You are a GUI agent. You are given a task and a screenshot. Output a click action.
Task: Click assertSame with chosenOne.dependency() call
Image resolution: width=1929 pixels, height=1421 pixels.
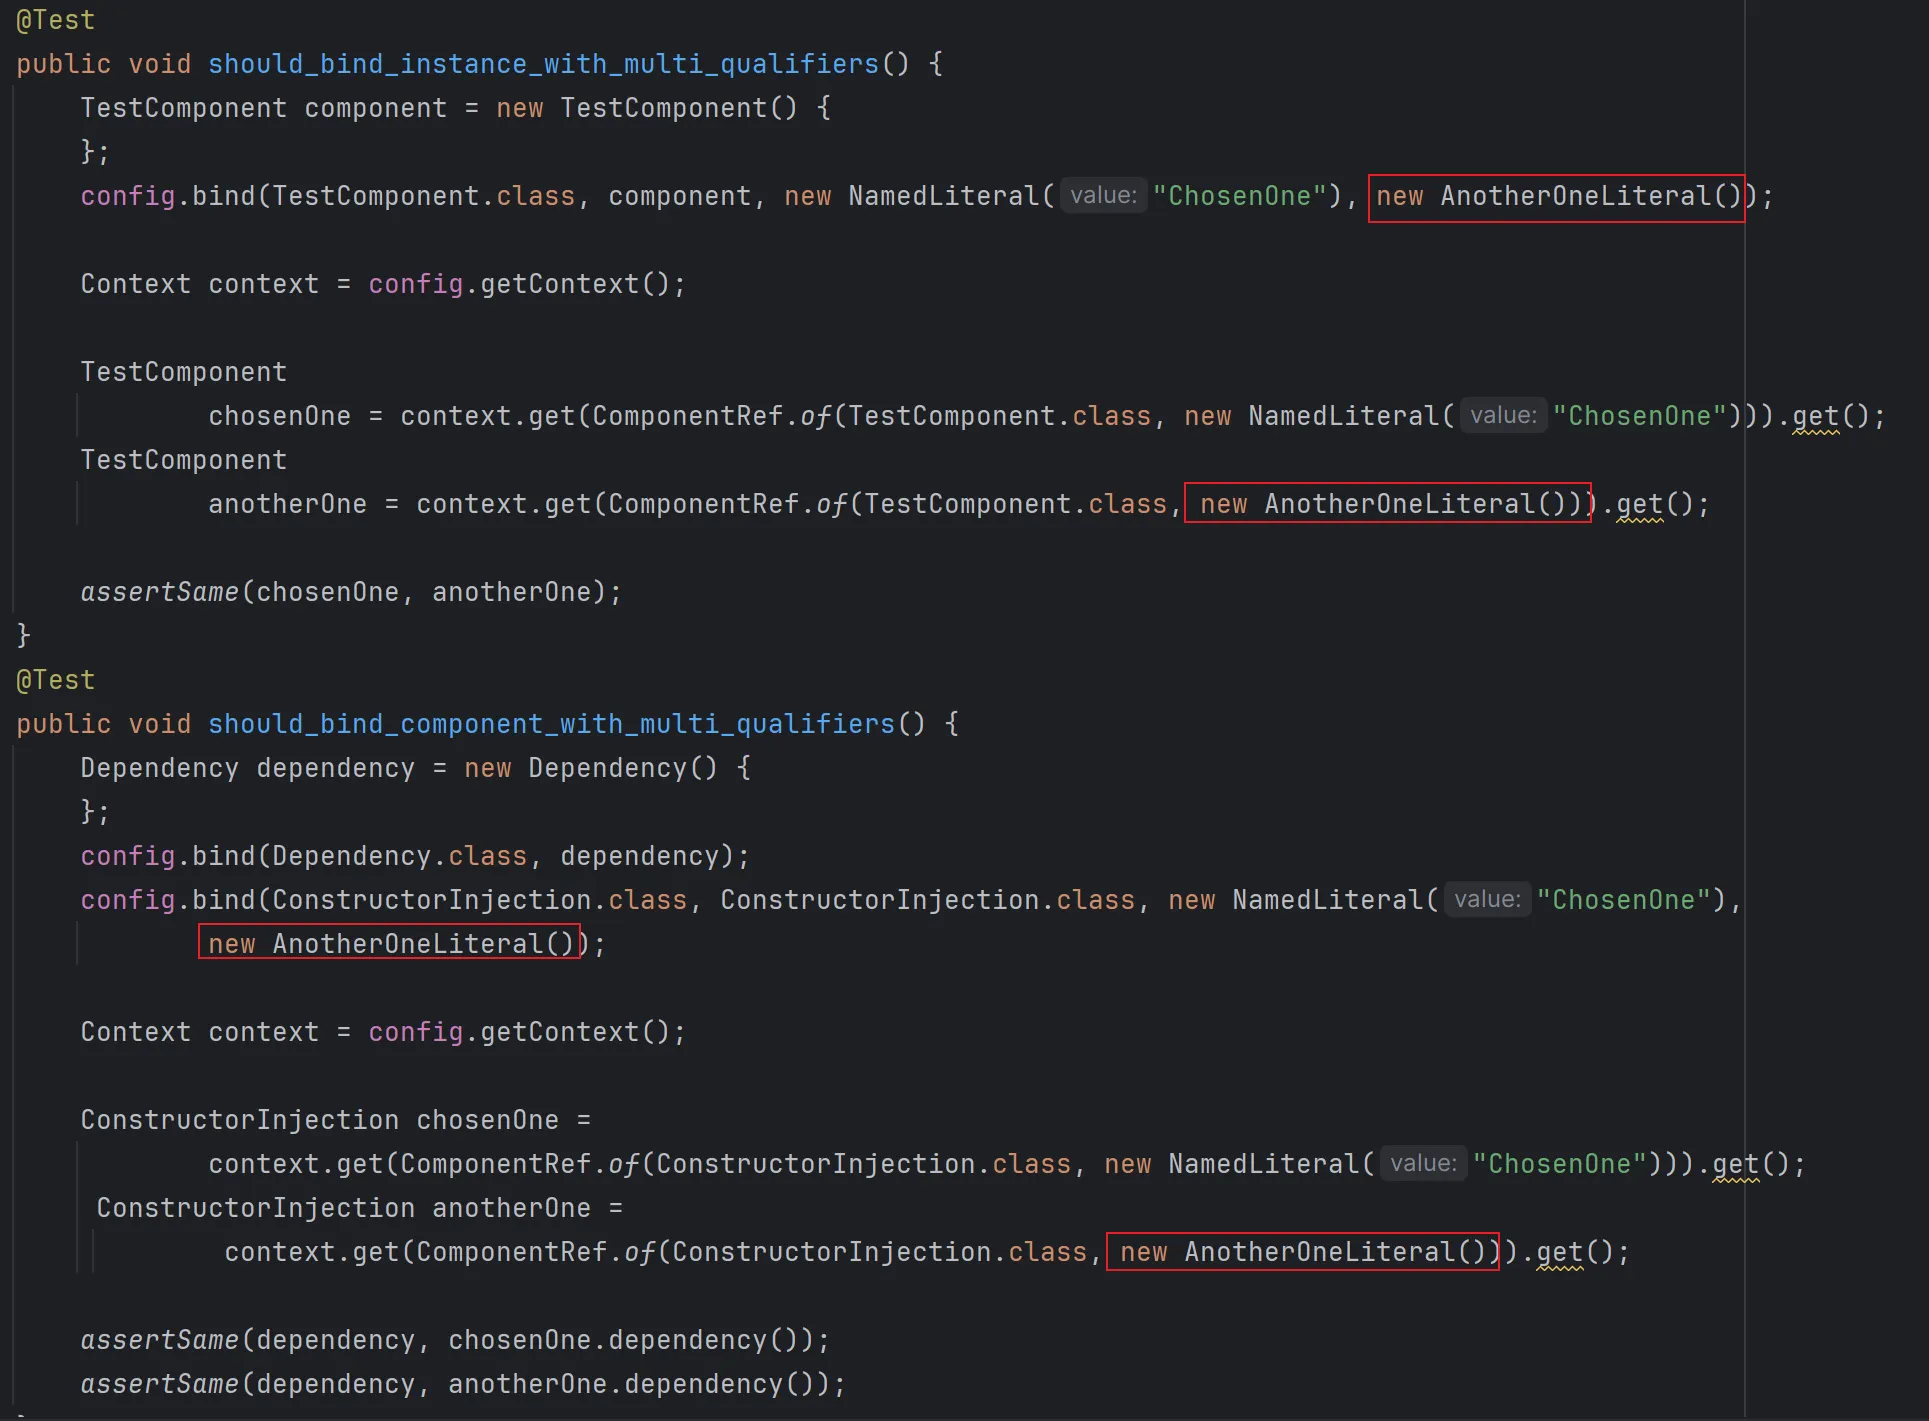point(454,1340)
